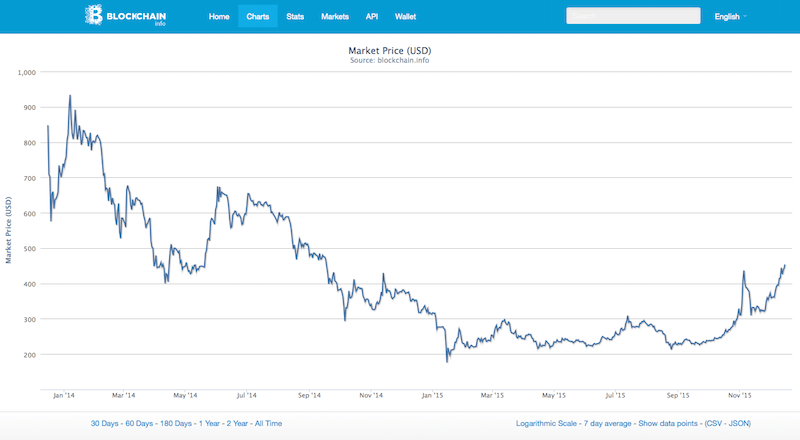Viewport: 800px width, 440px height.
Task: Click the Jan '14 axis label
Action: 64,395
